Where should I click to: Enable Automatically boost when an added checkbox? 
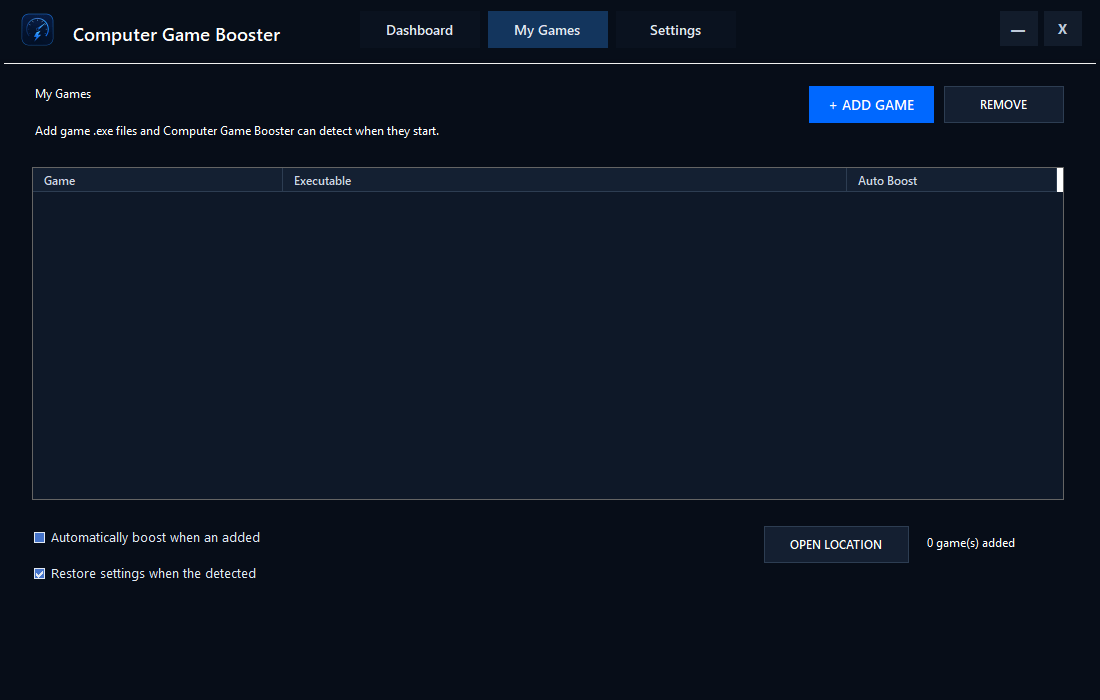(40, 538)
